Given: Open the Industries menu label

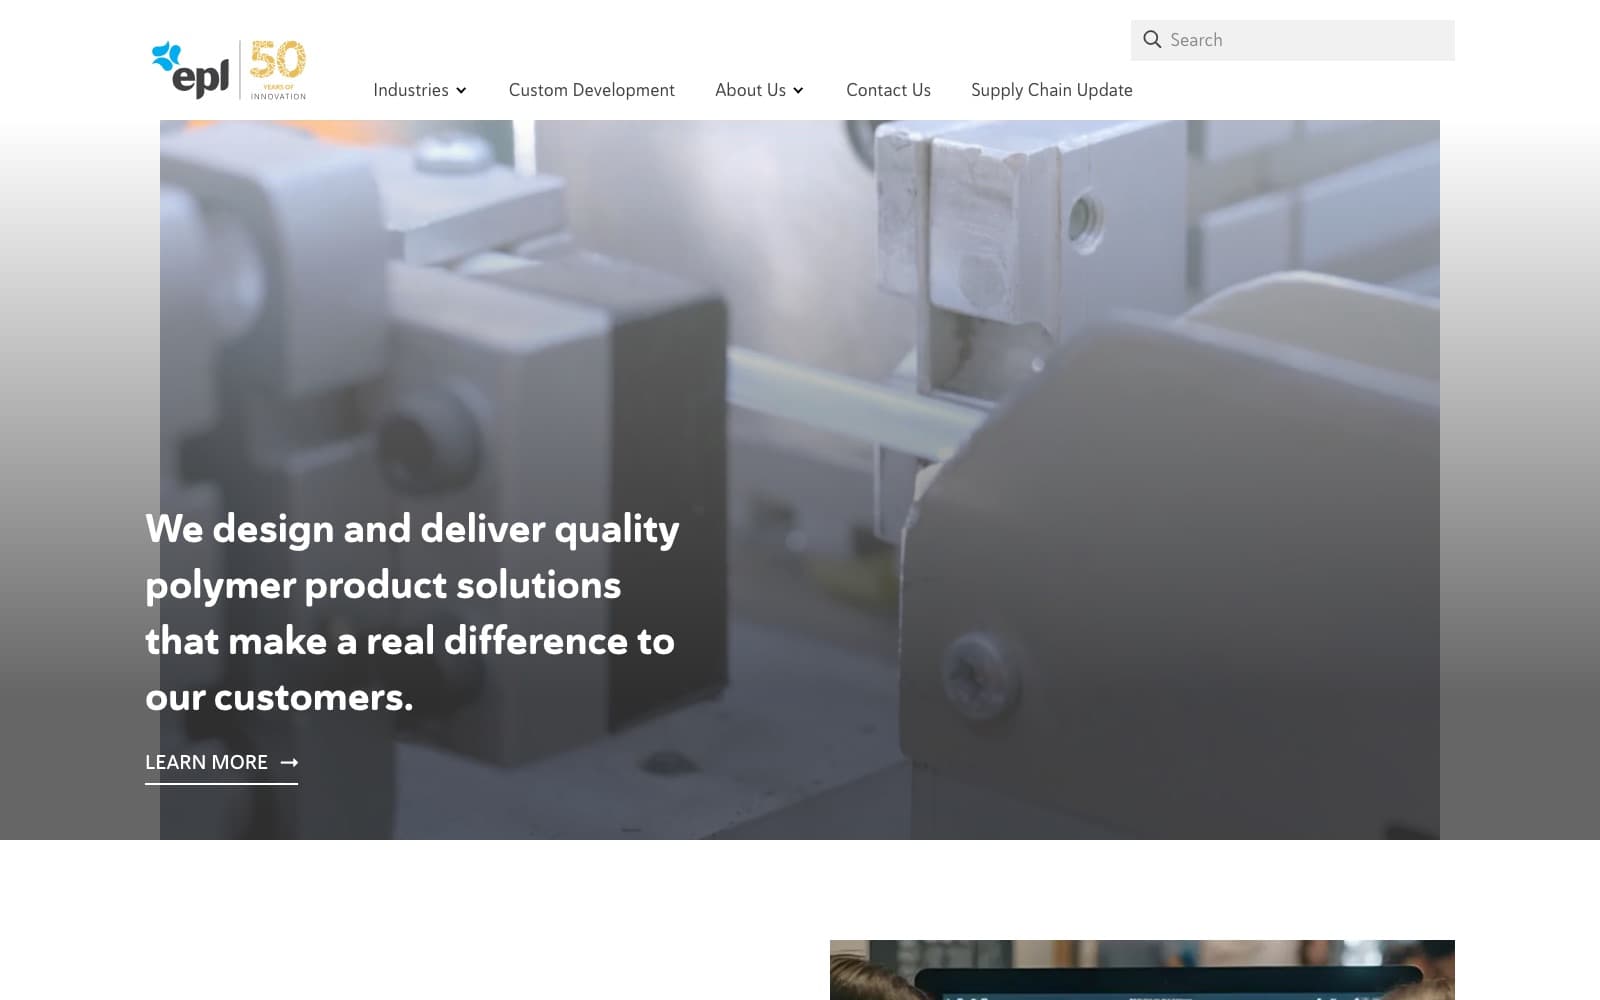Looking at the screenshot, I should click(x=411, y=90).
